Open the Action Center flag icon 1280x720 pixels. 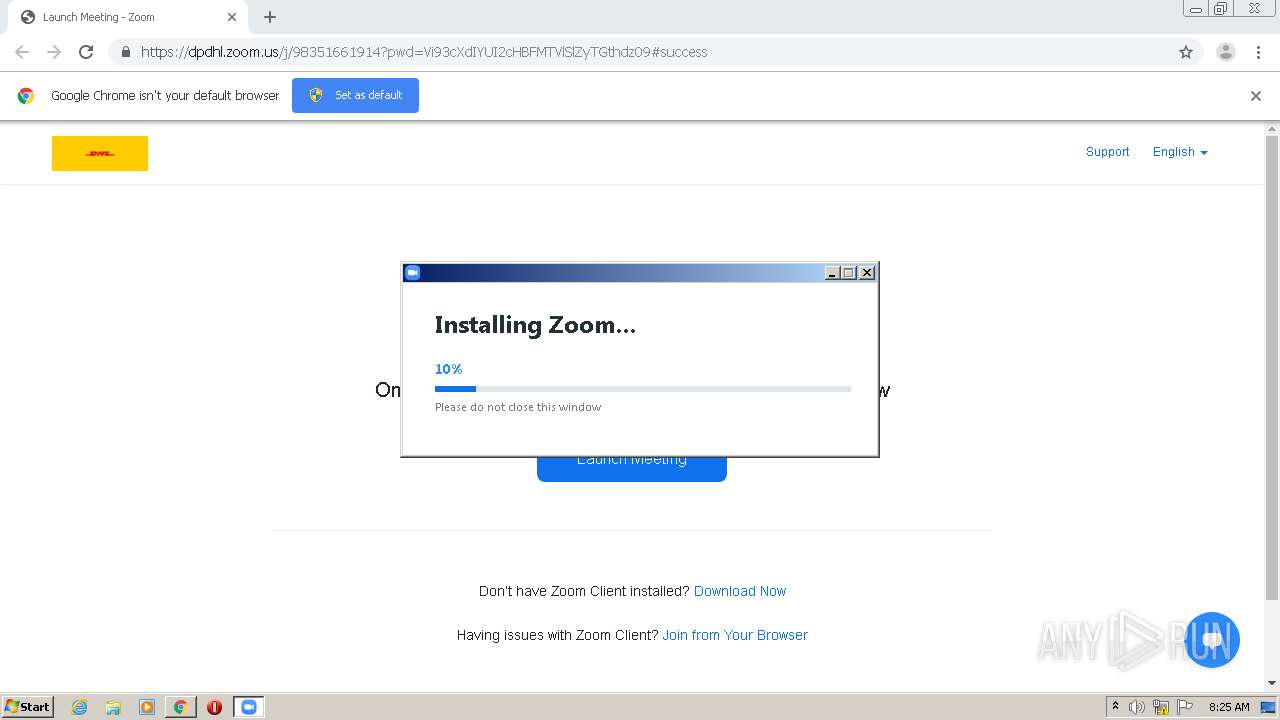tap(1185, 707)
